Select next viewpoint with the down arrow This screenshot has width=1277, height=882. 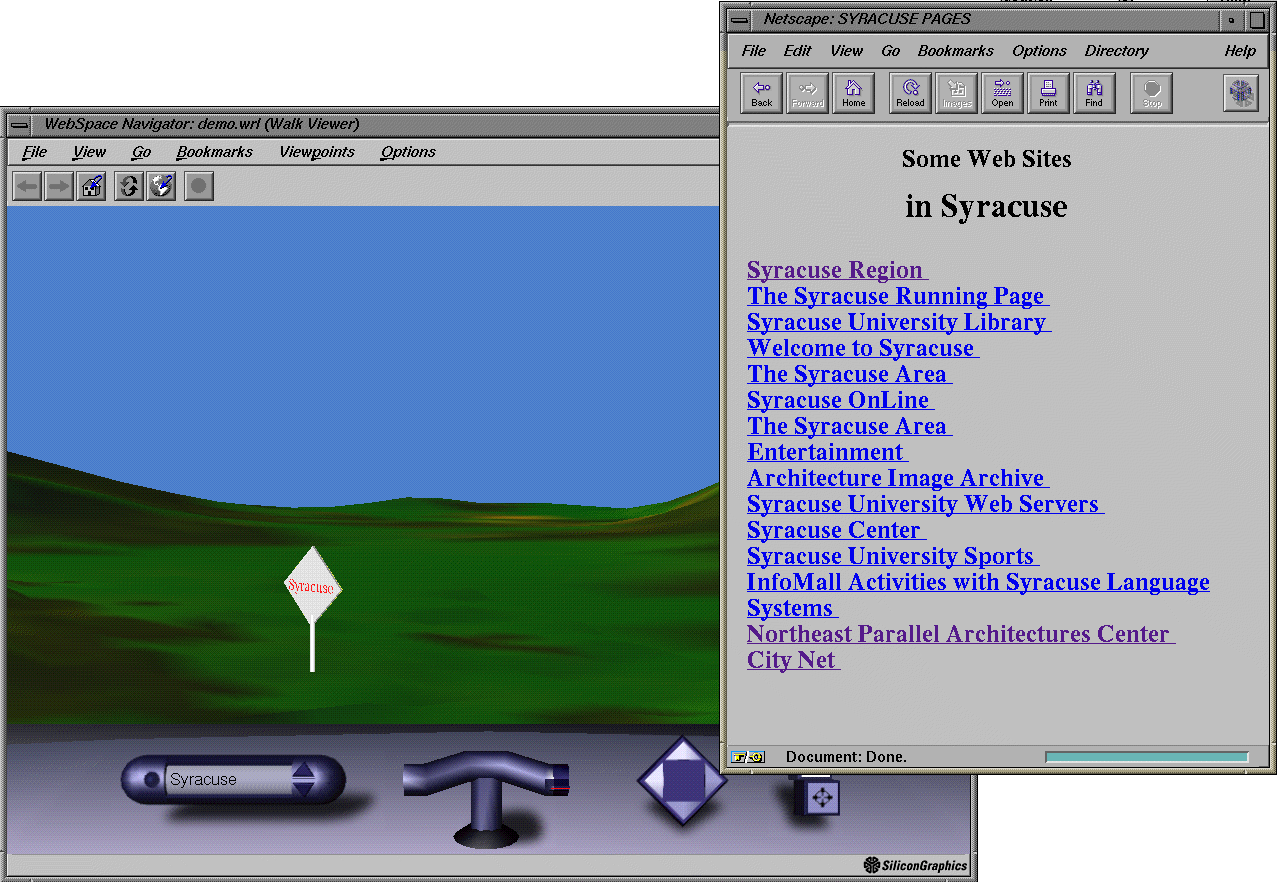click(303, 789)
